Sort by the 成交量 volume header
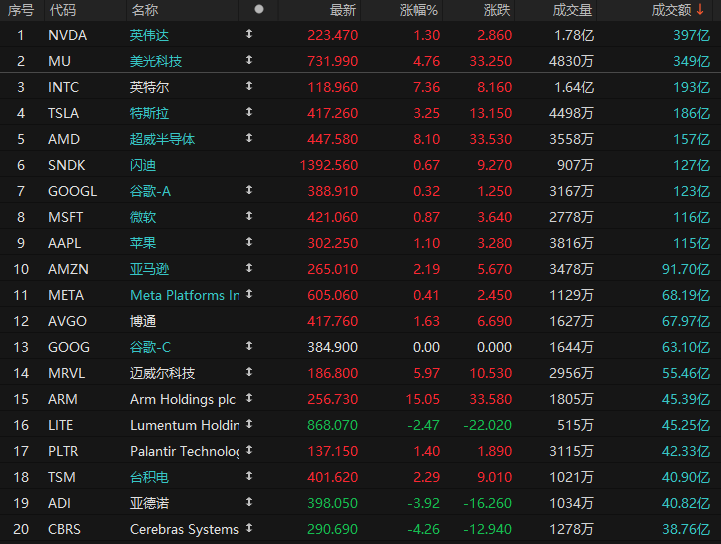 [572, 10]
